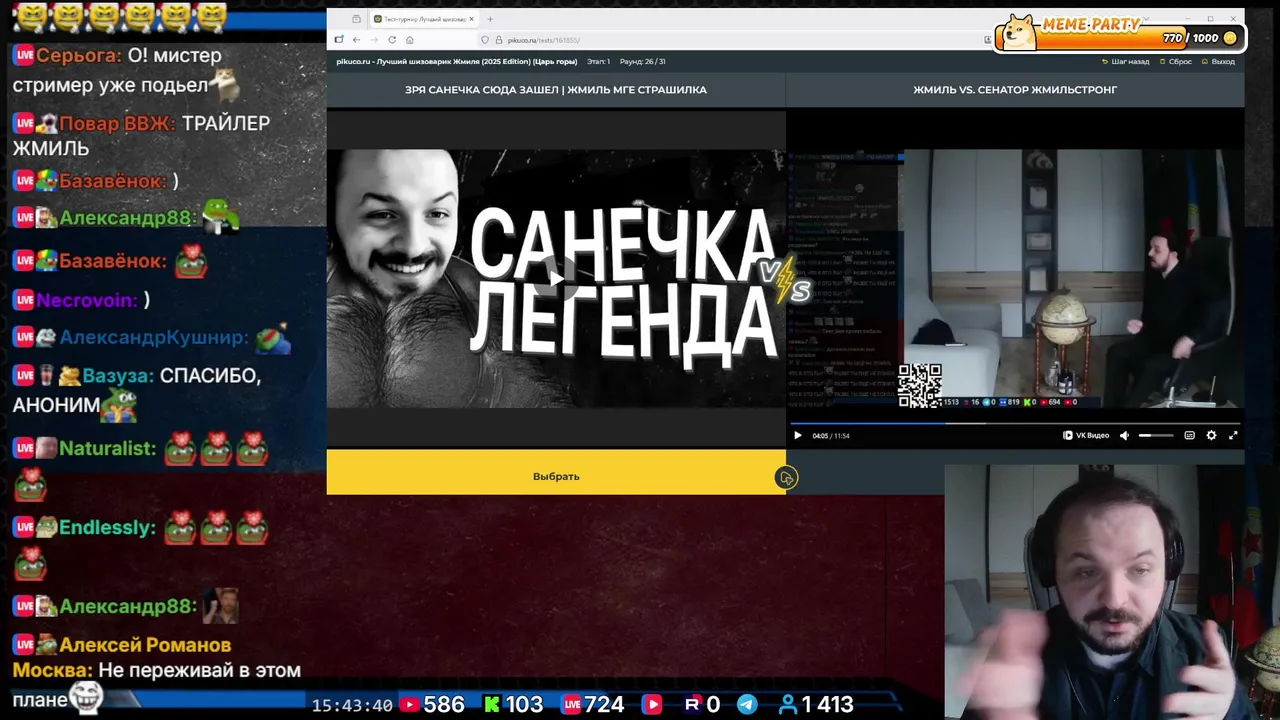The image size is (1280, 720).
Task: Toggle subtitles in the VK player
Action: pyautogui.click(x=1189, y=435)
